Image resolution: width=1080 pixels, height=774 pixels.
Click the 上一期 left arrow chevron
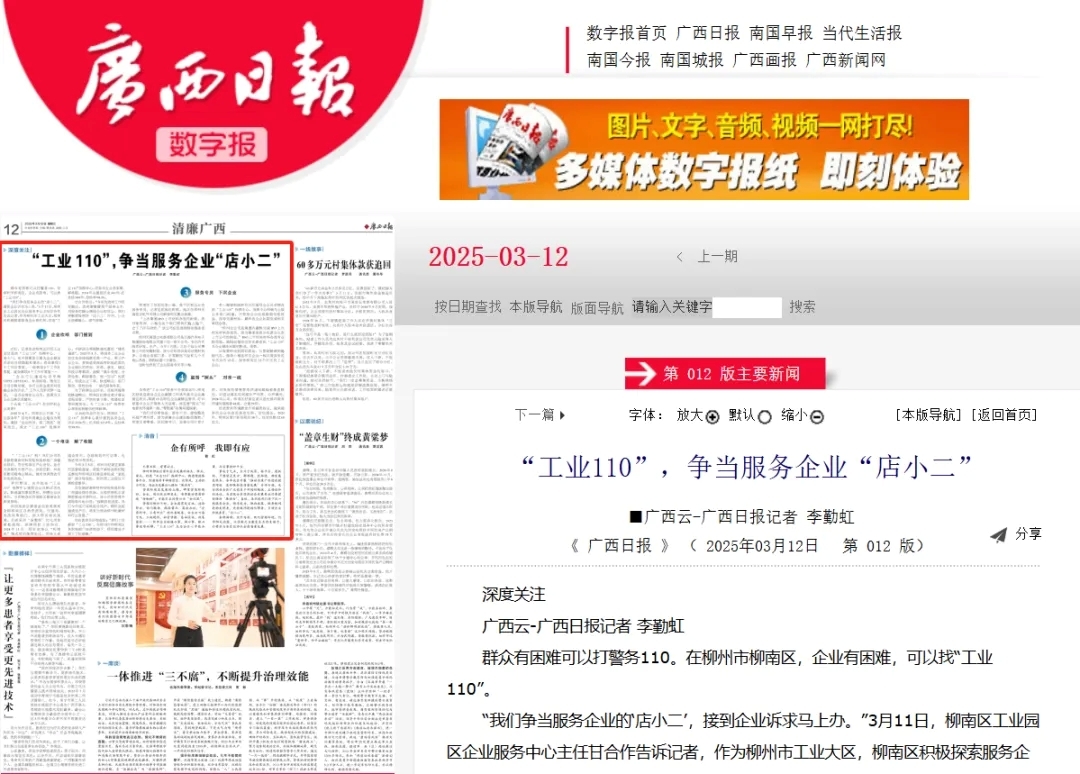point(680,257)
